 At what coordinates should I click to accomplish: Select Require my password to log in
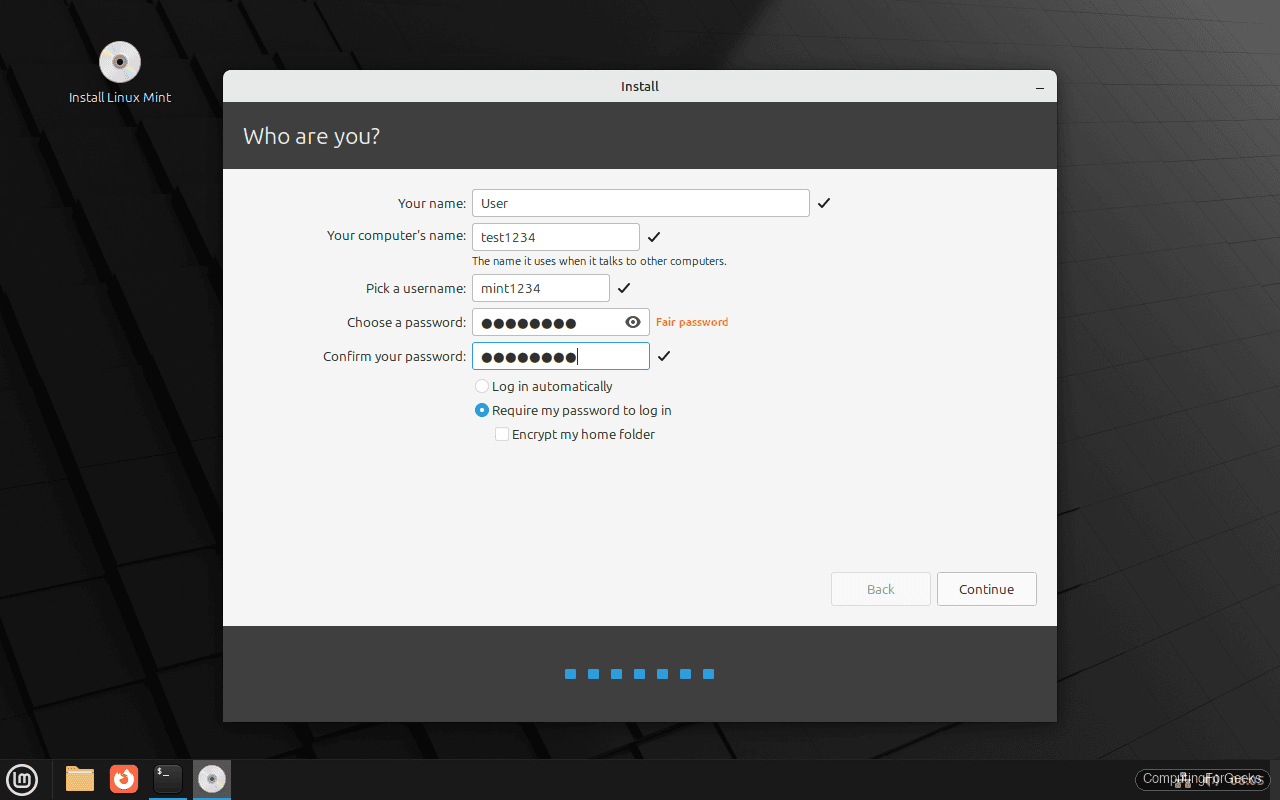[482, 410]
